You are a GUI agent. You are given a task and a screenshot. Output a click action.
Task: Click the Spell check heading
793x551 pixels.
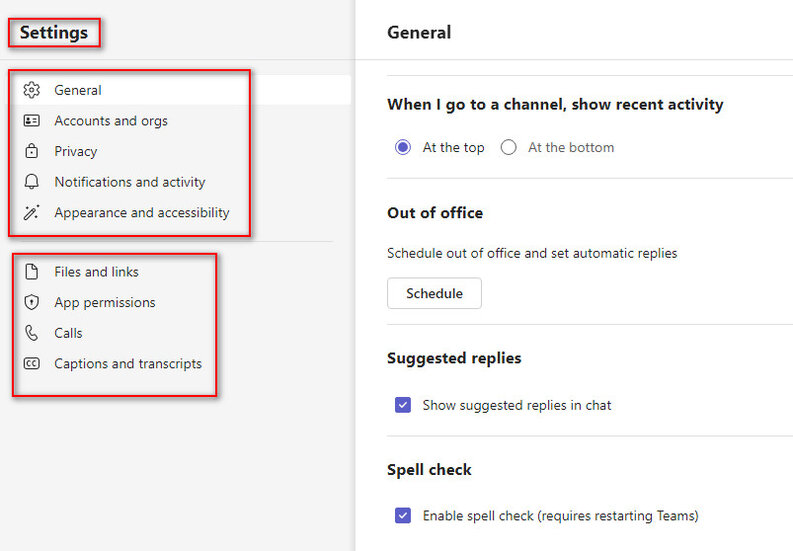pyautogui.click(x=429, y=470)
